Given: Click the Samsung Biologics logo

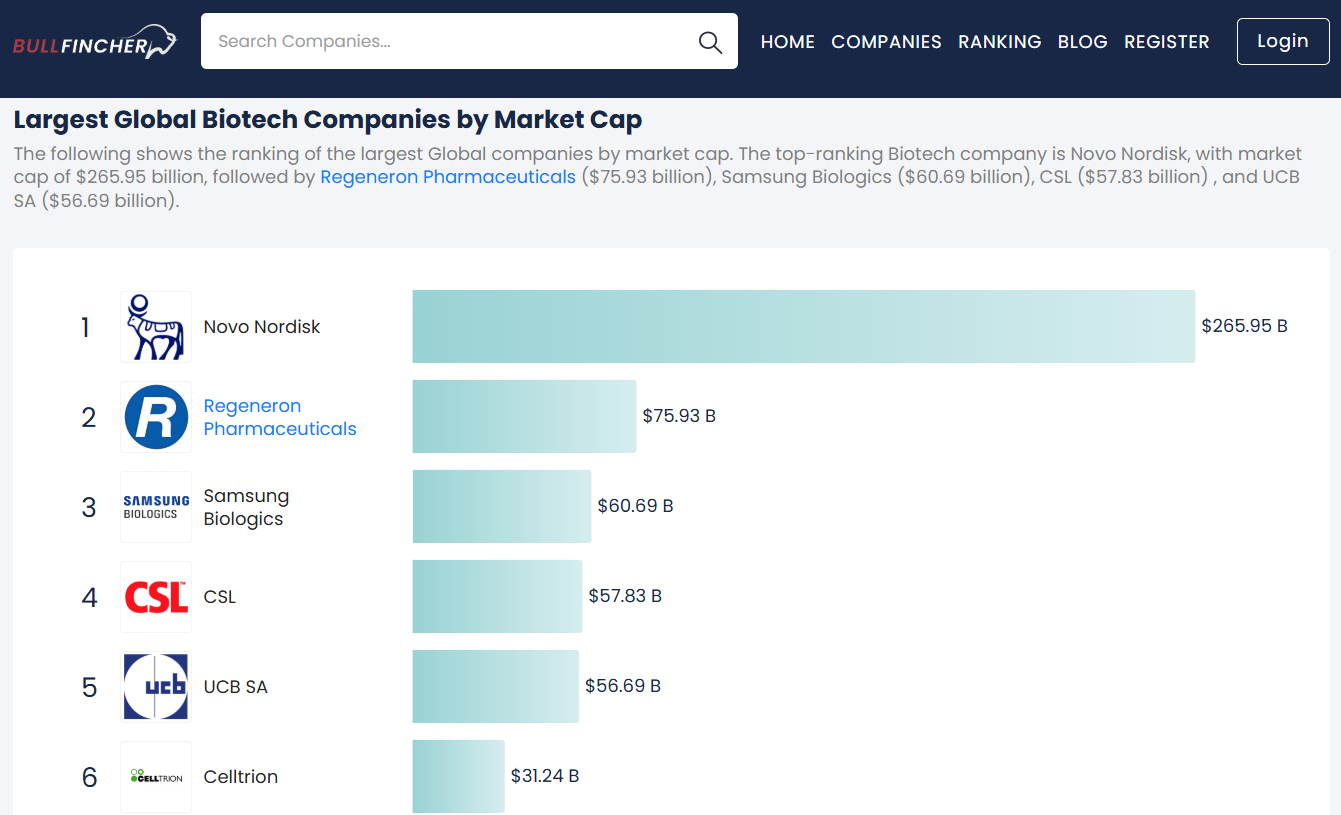Looking at the screenshot, I should (x=156, y=507).
